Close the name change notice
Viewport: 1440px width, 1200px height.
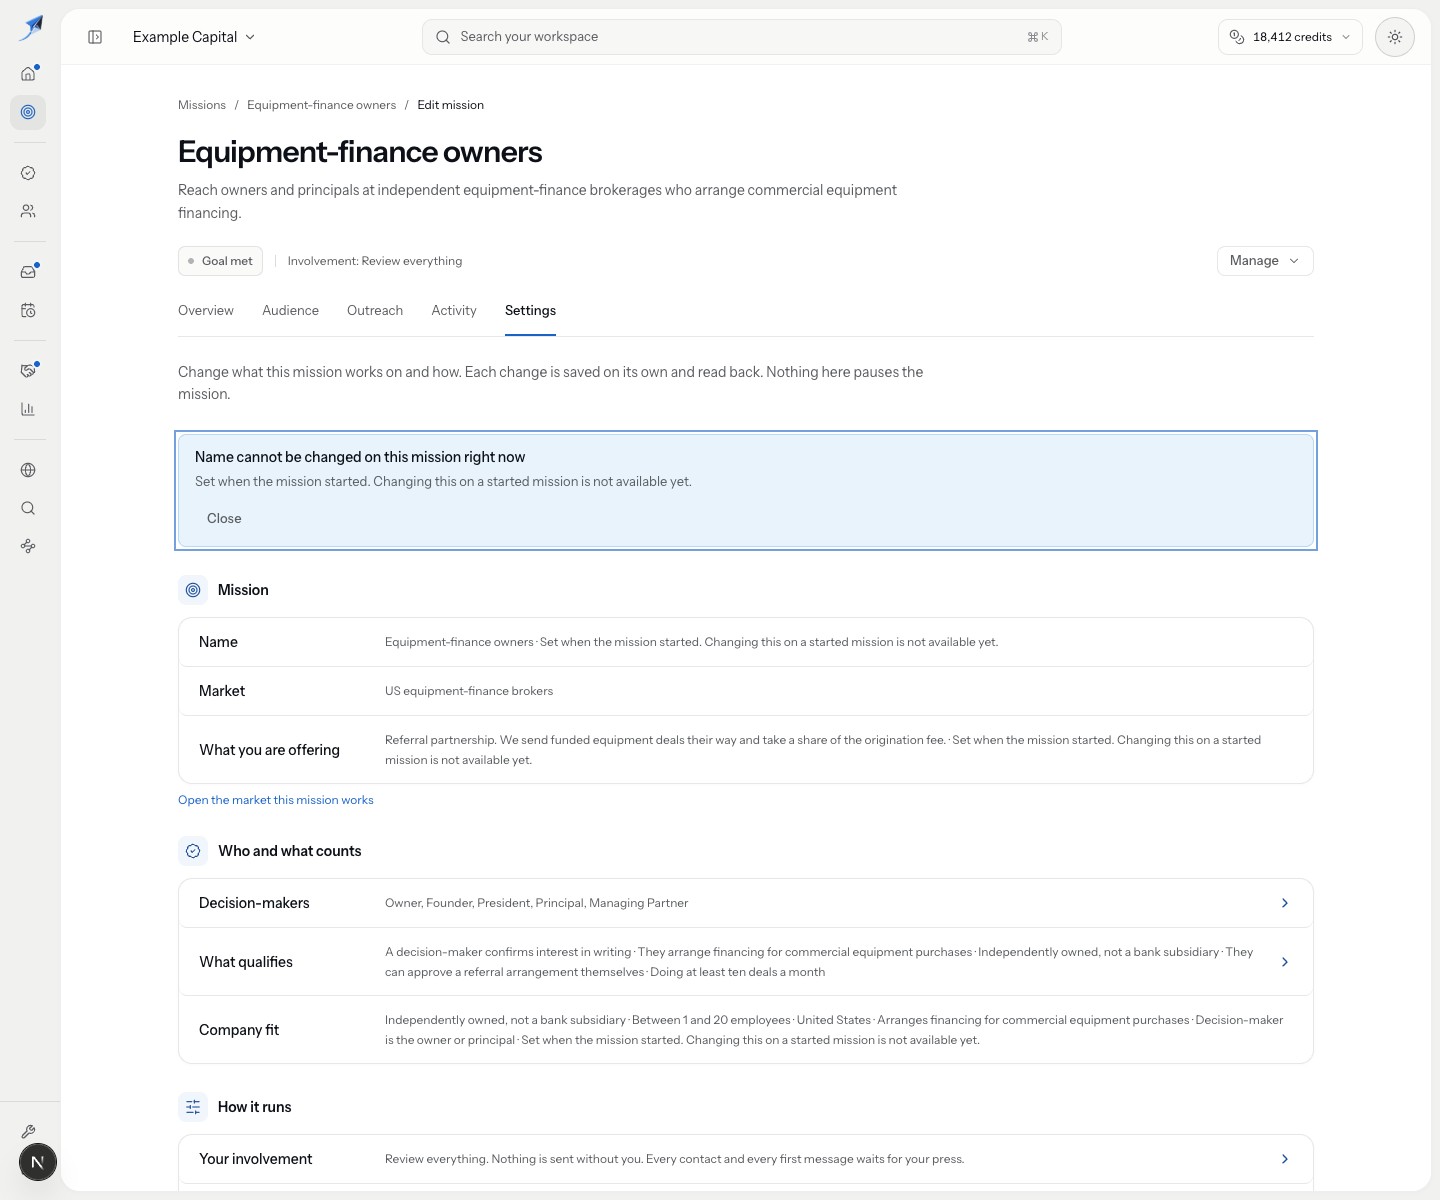224,518
